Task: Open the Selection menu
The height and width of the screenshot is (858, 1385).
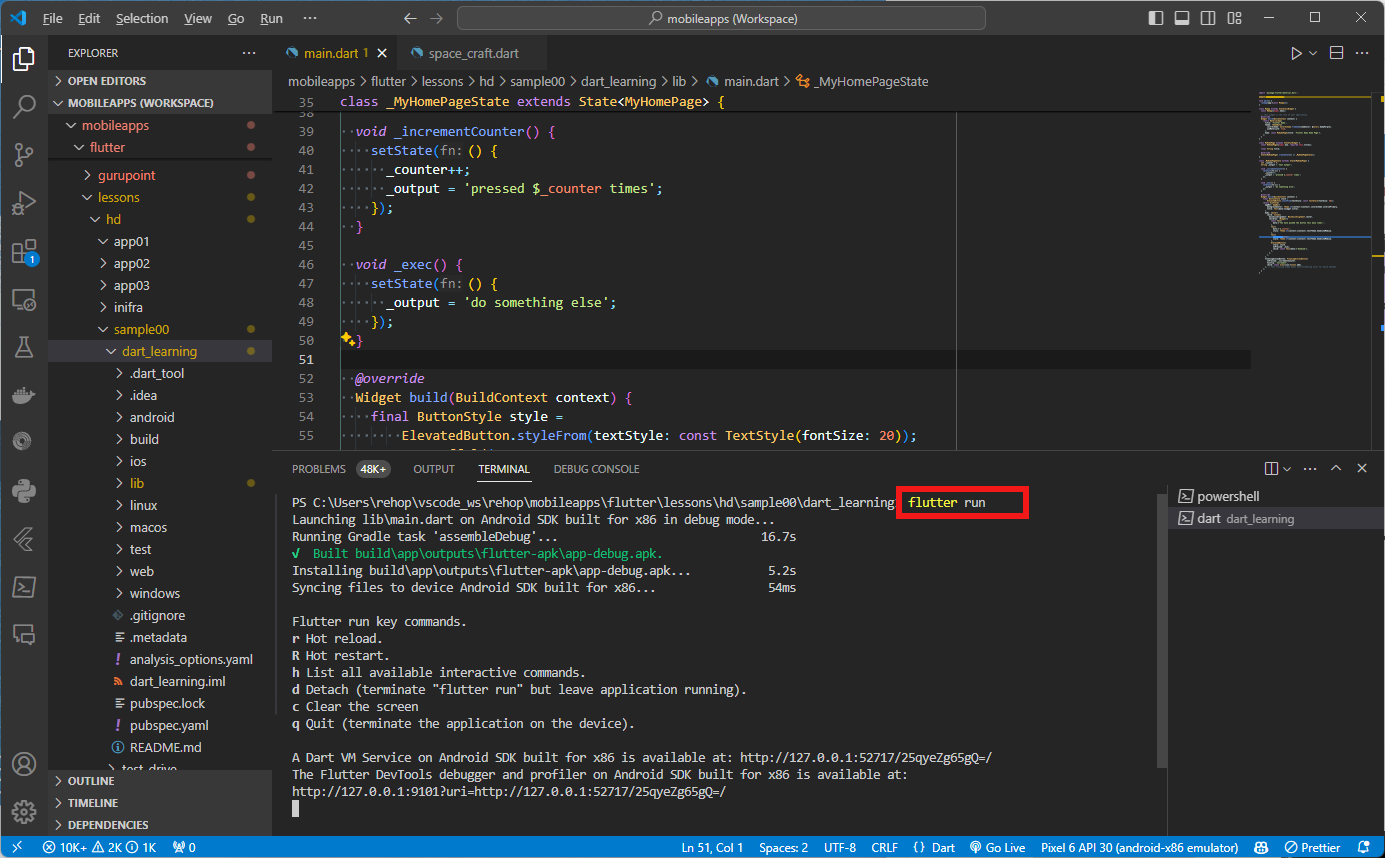Action: 142,18
